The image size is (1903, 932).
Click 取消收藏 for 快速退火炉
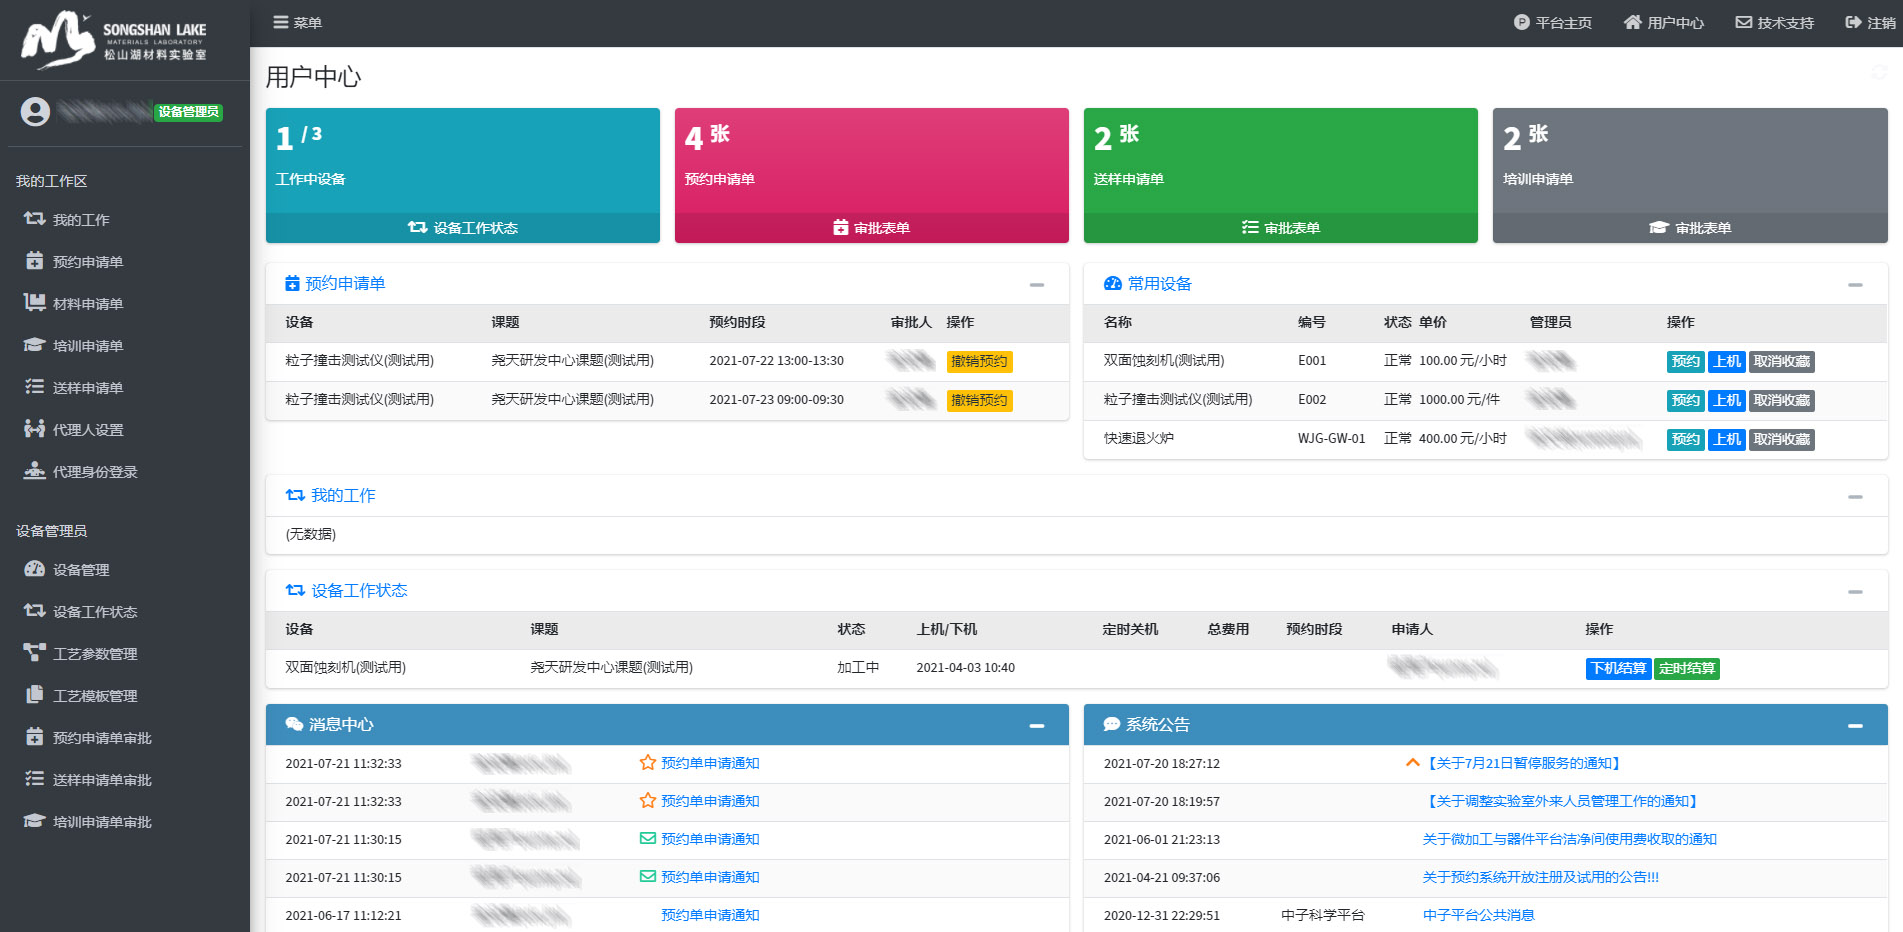point(1781,439)
